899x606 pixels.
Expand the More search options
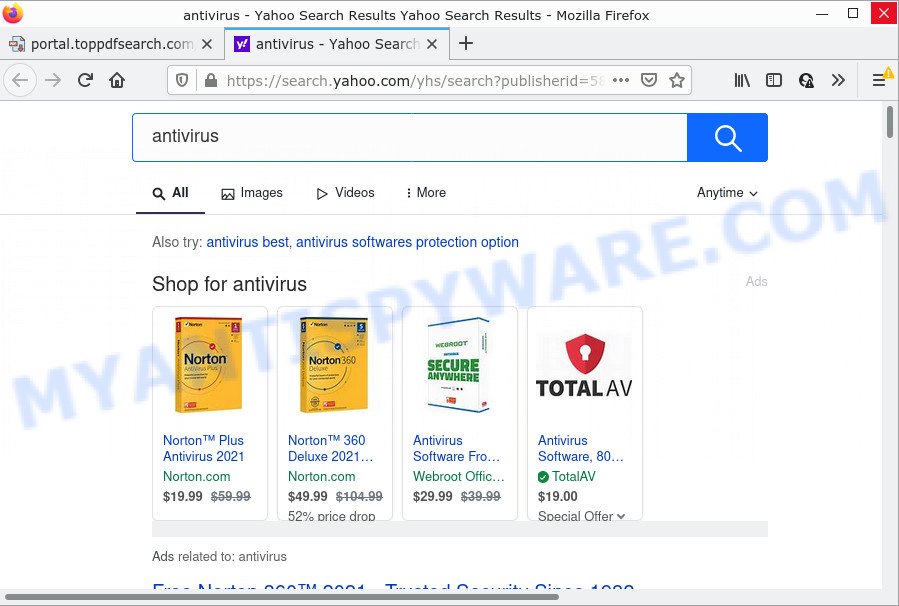click(x=426, y=193)
